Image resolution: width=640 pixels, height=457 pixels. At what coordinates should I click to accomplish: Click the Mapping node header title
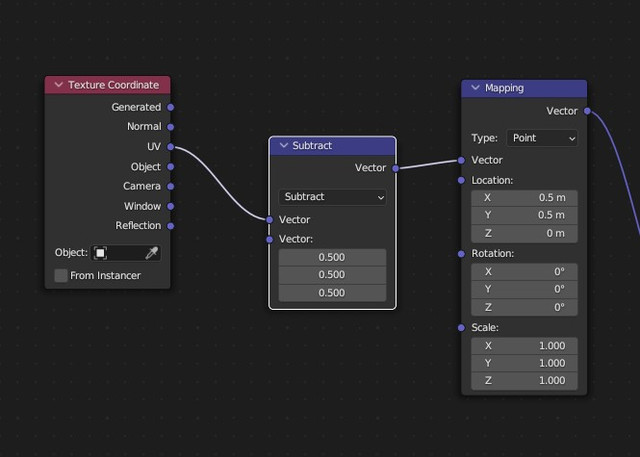point(504,88)
